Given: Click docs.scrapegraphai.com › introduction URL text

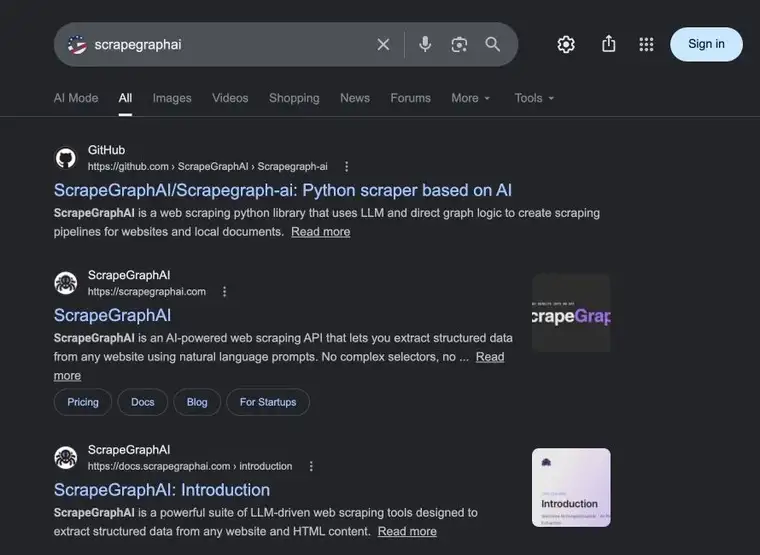Looking at the screenshot, I should tap(190, 466).
